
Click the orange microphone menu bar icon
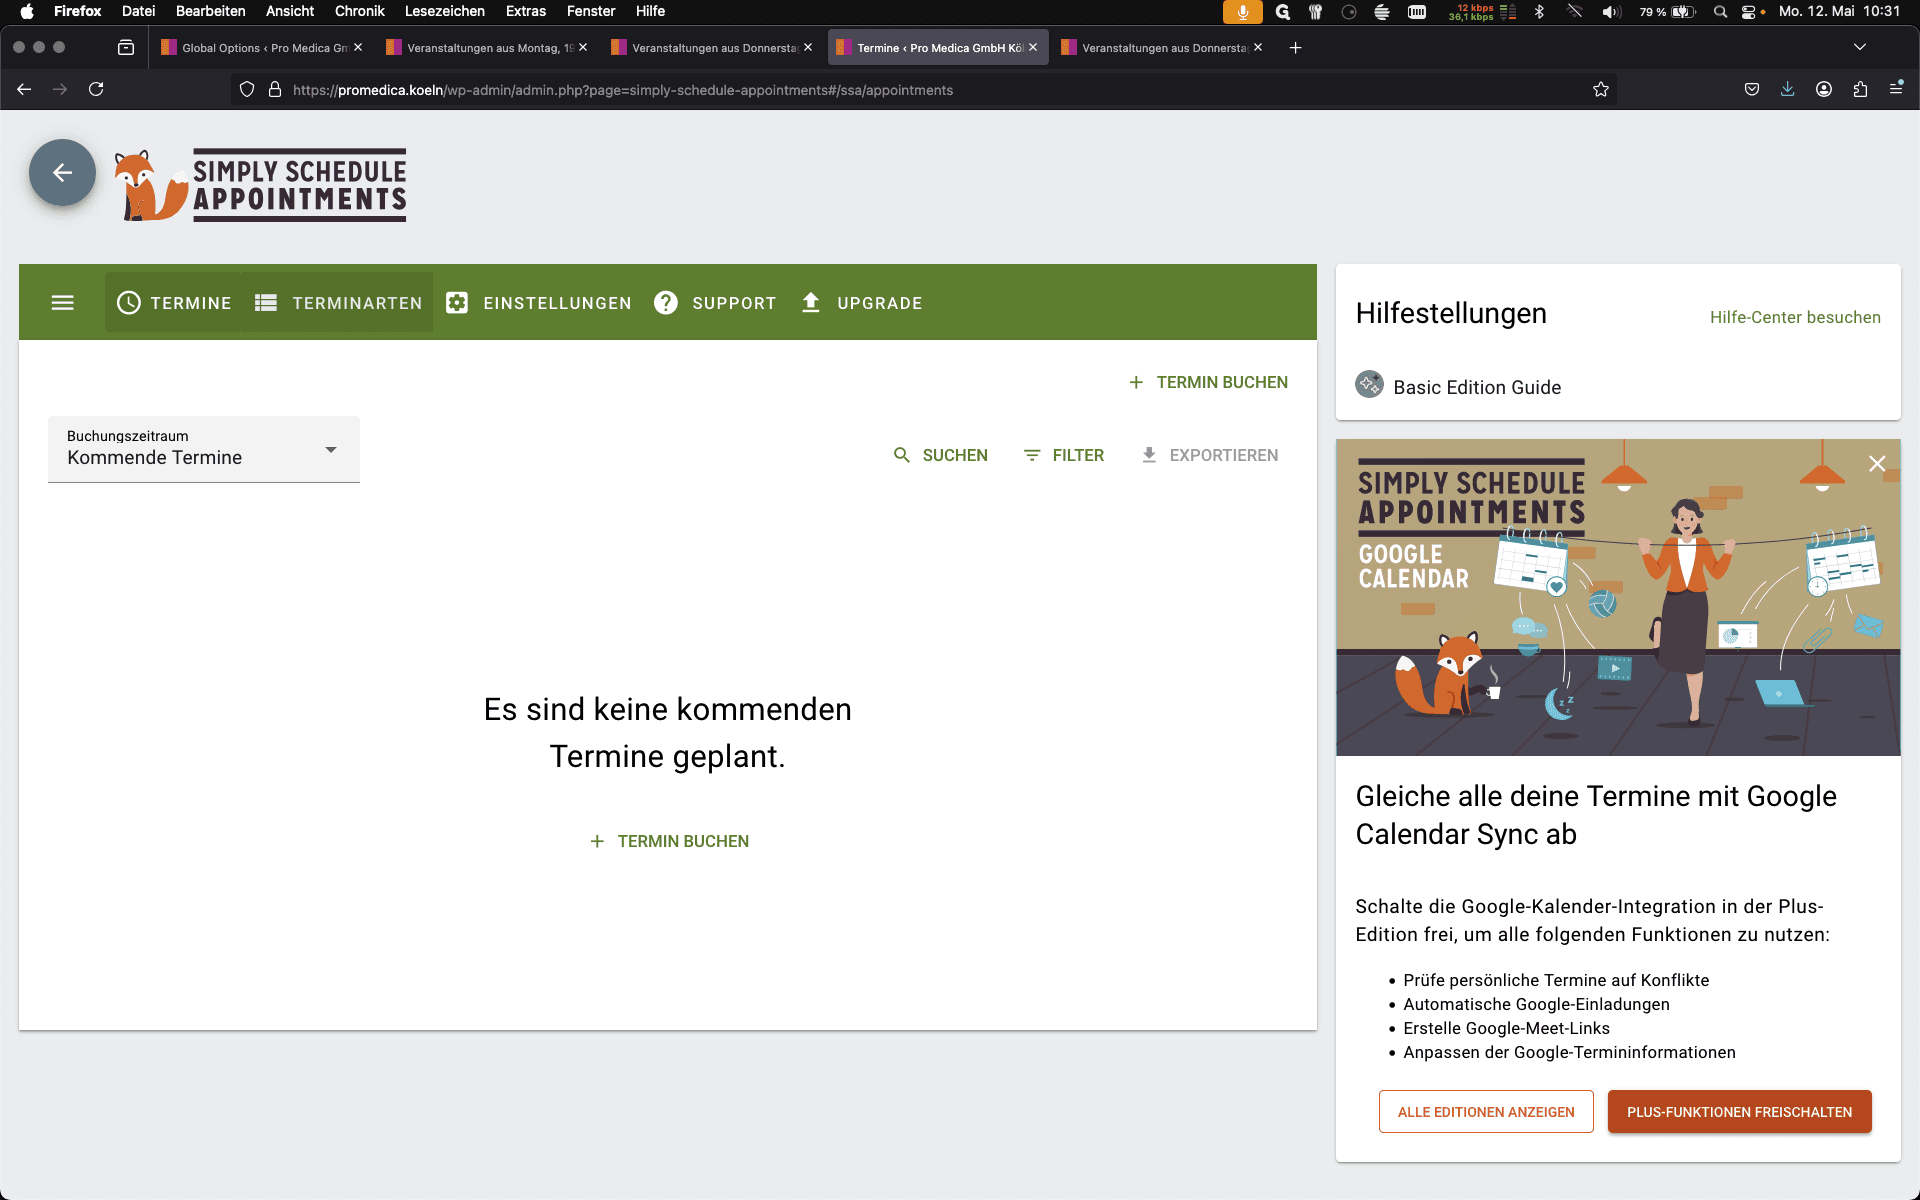(1243, 12)
